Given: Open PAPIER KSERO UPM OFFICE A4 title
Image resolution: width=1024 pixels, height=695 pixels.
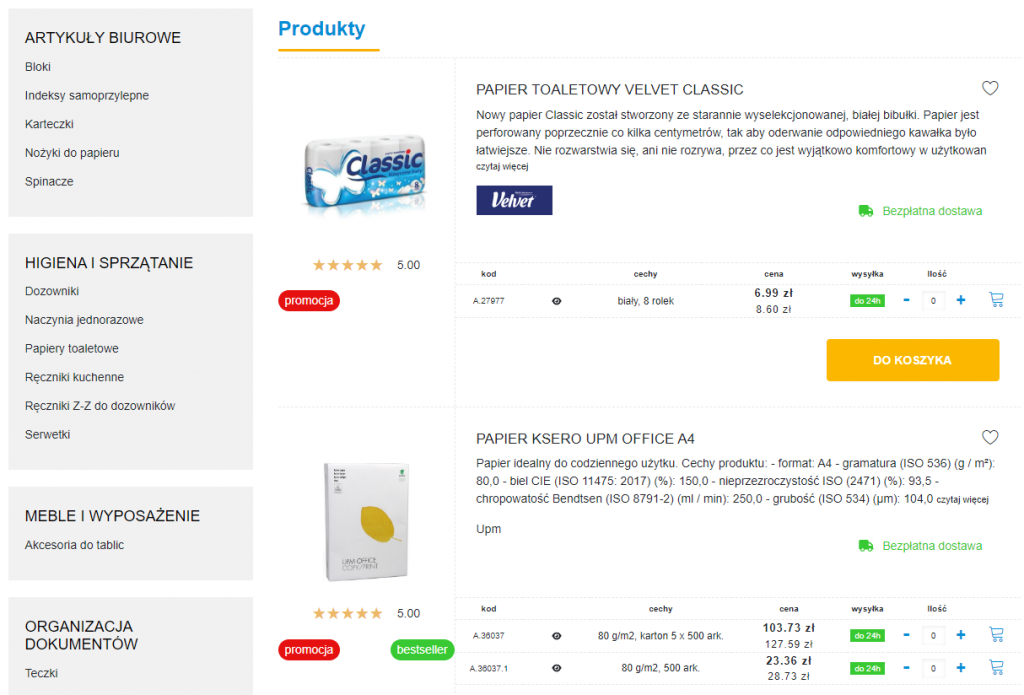Looking at the screenshot, I should coord(585,439).
